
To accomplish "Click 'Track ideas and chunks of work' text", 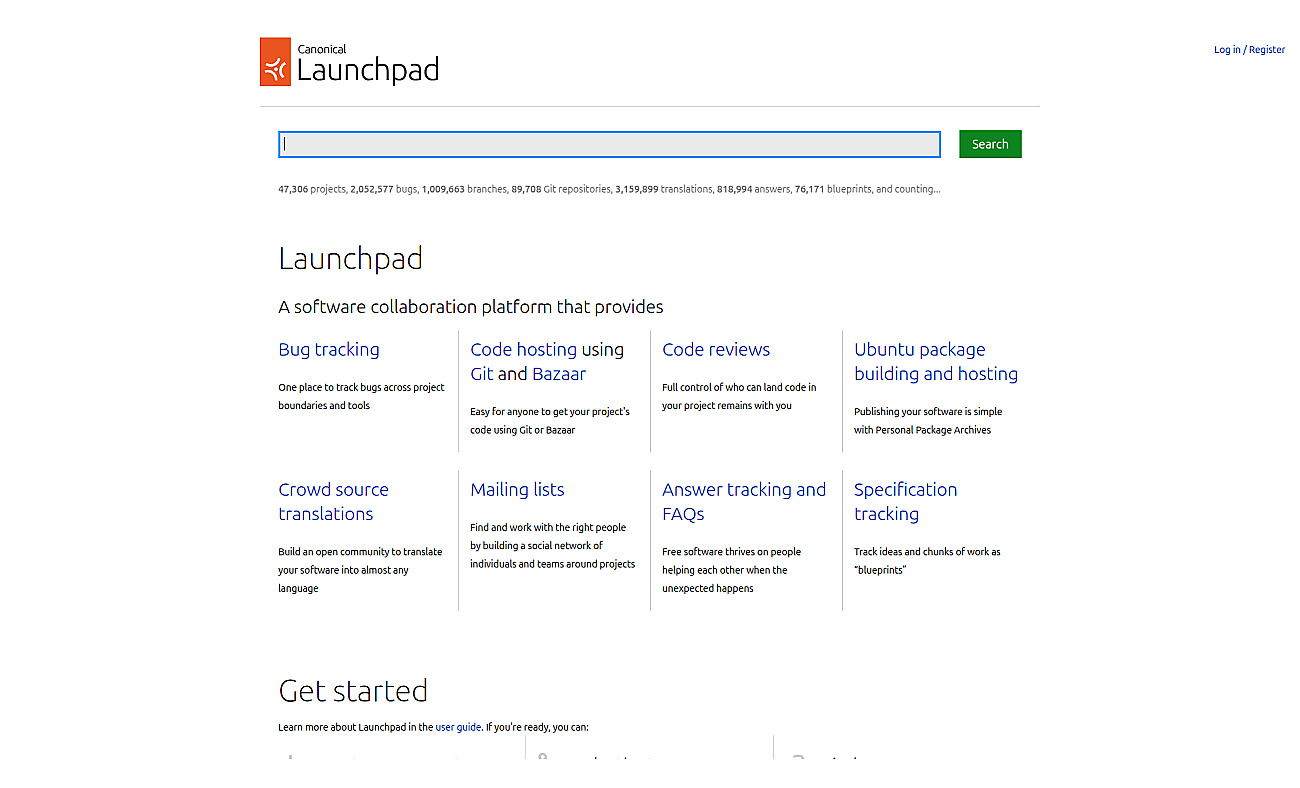I will (927, 560).
